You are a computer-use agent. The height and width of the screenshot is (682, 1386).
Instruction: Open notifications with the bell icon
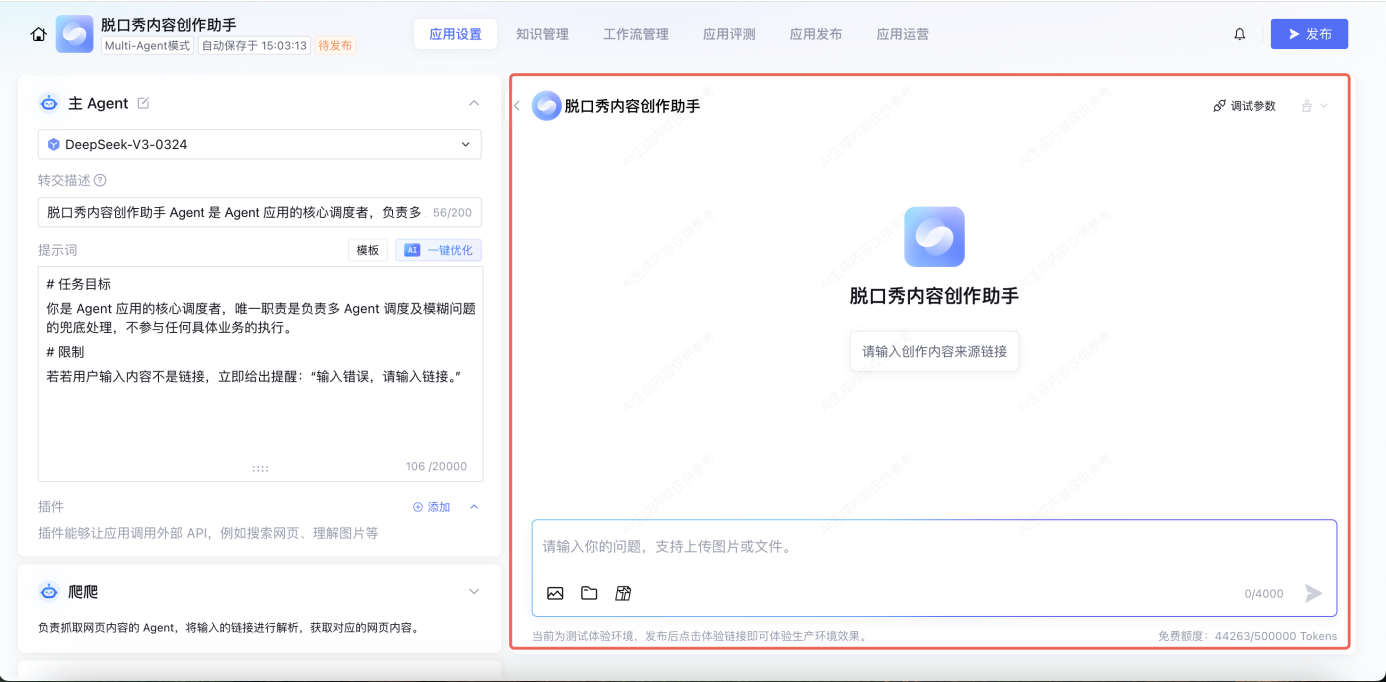point(1240,34)
